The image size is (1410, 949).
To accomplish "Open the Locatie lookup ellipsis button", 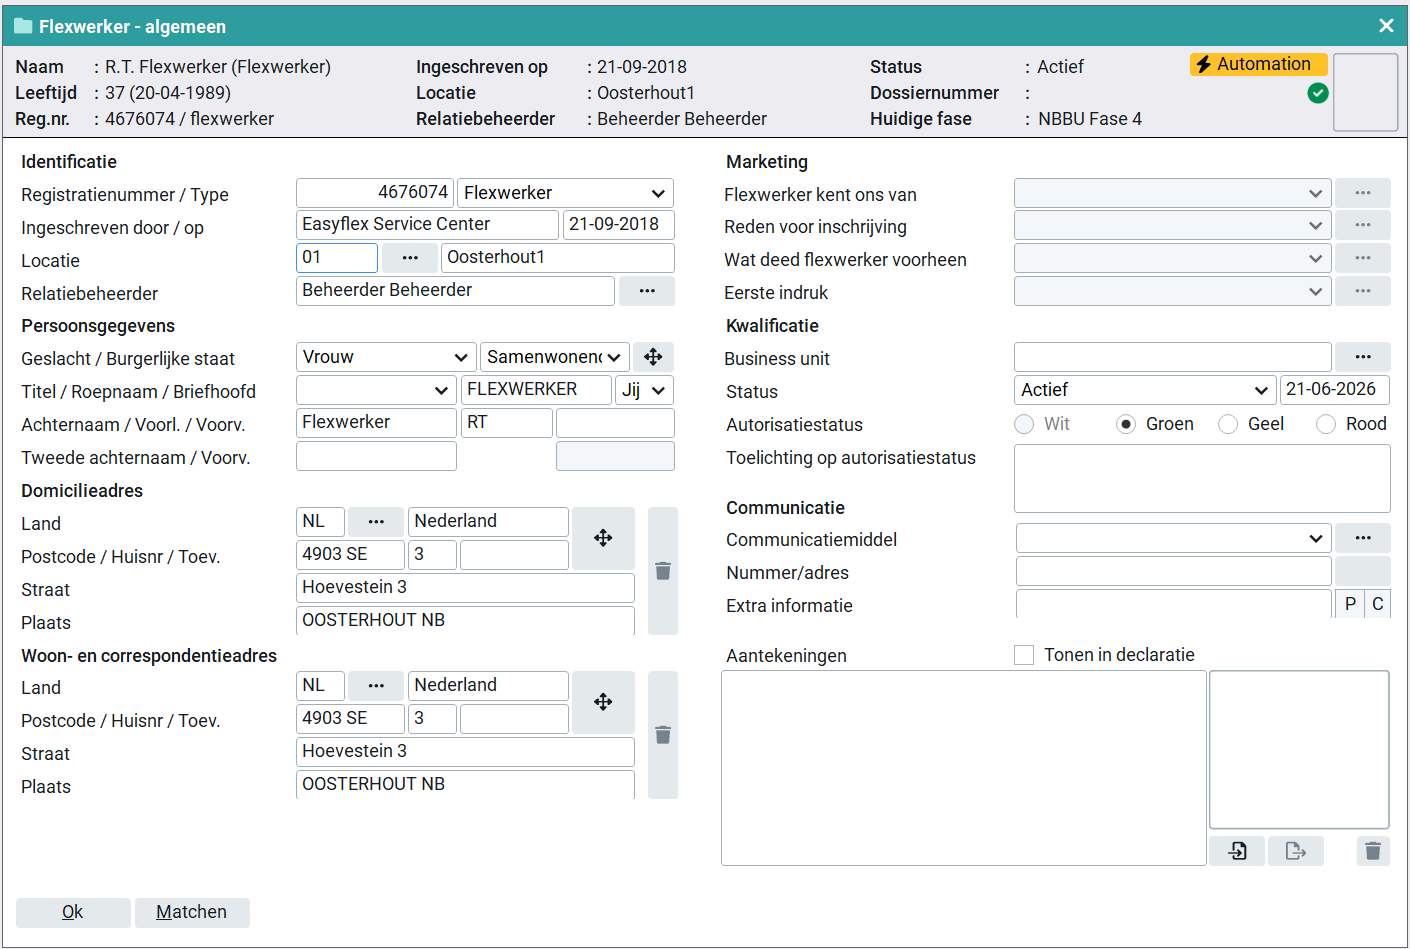I will (x=410, y=258).
